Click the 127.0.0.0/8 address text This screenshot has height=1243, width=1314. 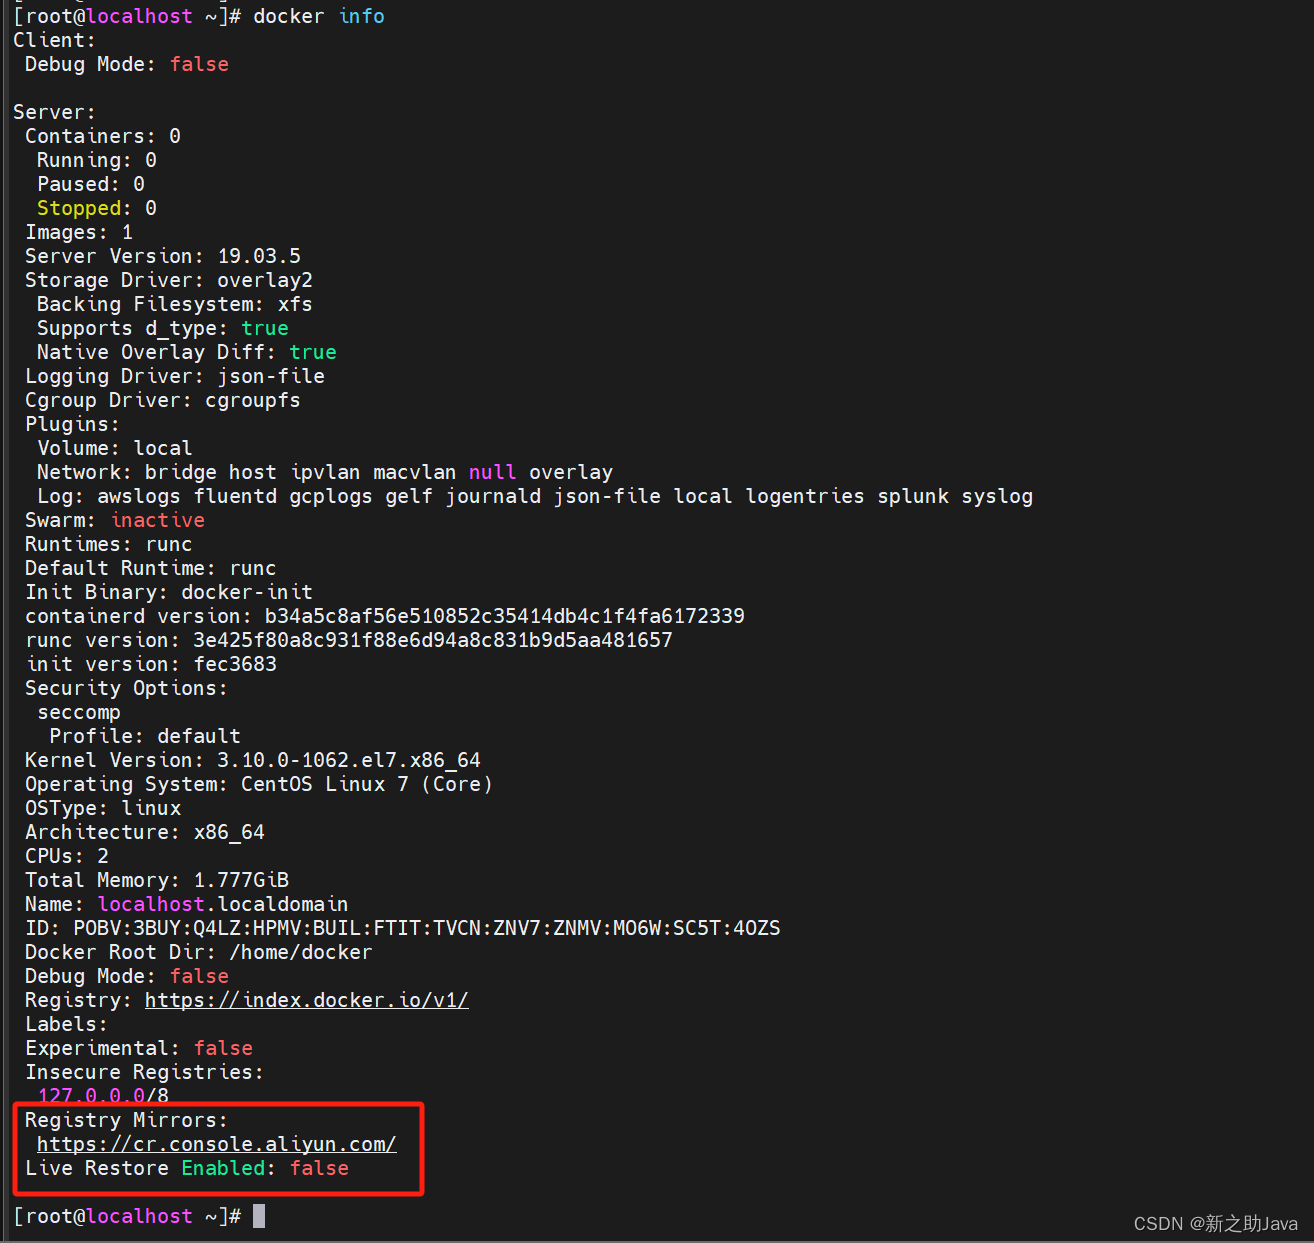[103, 1095]
